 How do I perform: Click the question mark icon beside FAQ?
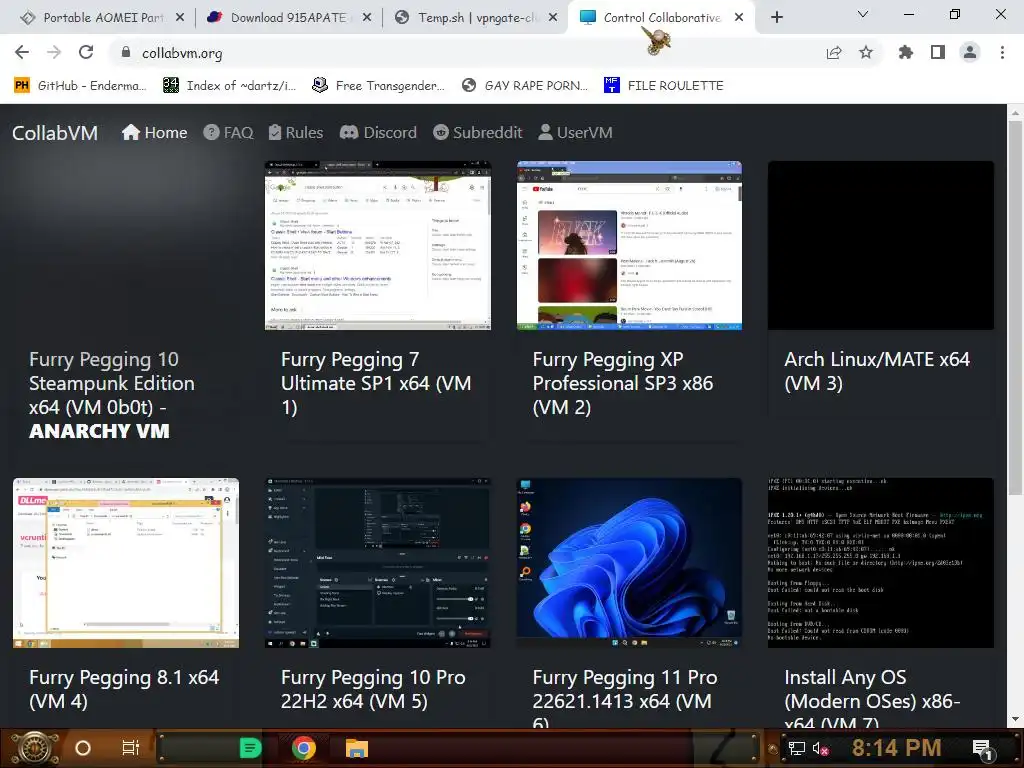(x=211, y=132)
